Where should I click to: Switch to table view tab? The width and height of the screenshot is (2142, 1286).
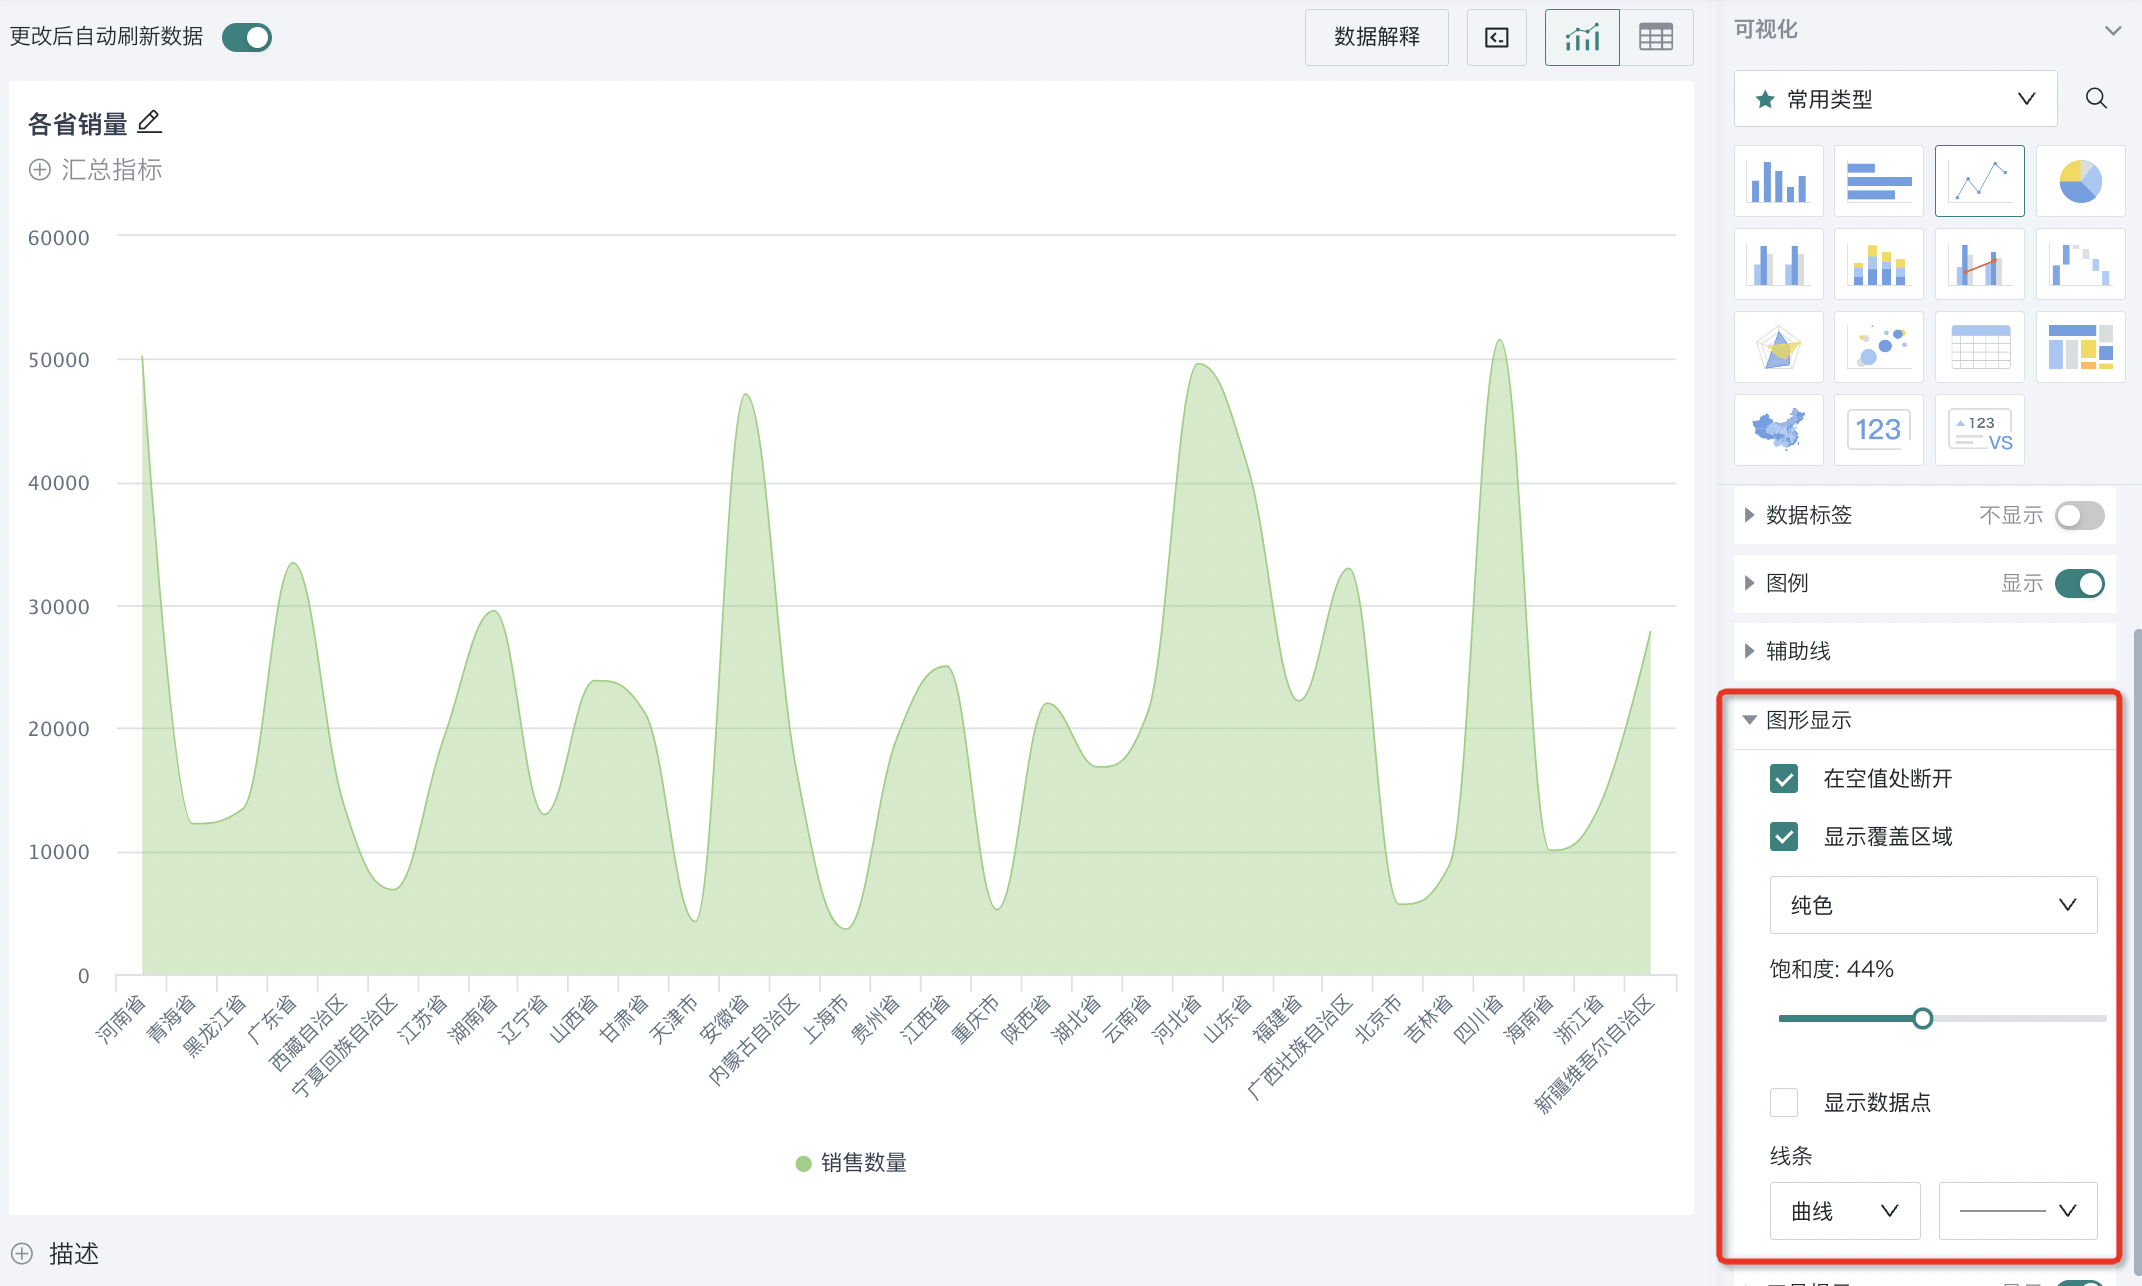coord(1656,38)
